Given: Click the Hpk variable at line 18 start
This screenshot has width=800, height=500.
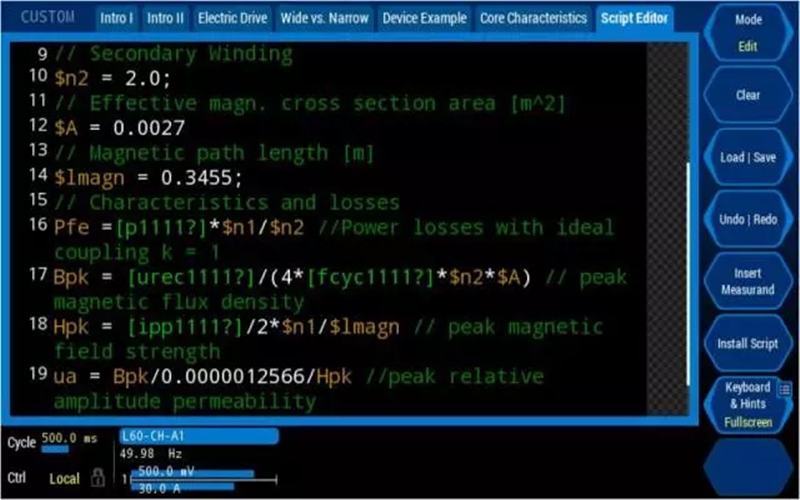Looking at the screenshot, I should point(71,327).
